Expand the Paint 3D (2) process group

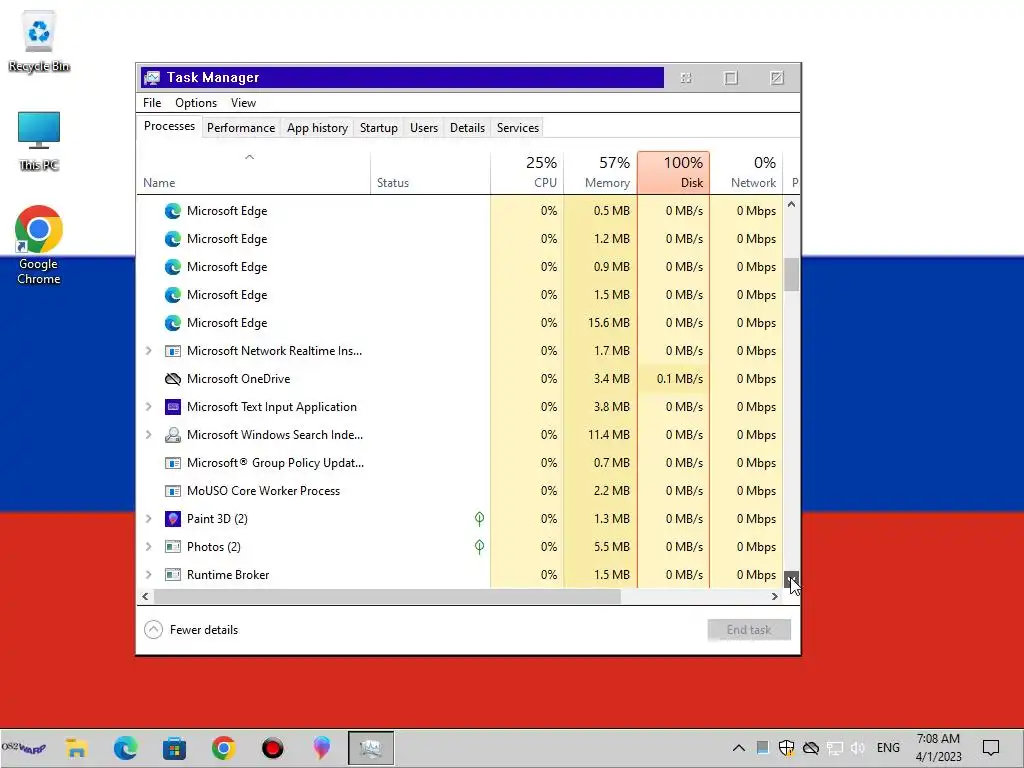(149, 519)
